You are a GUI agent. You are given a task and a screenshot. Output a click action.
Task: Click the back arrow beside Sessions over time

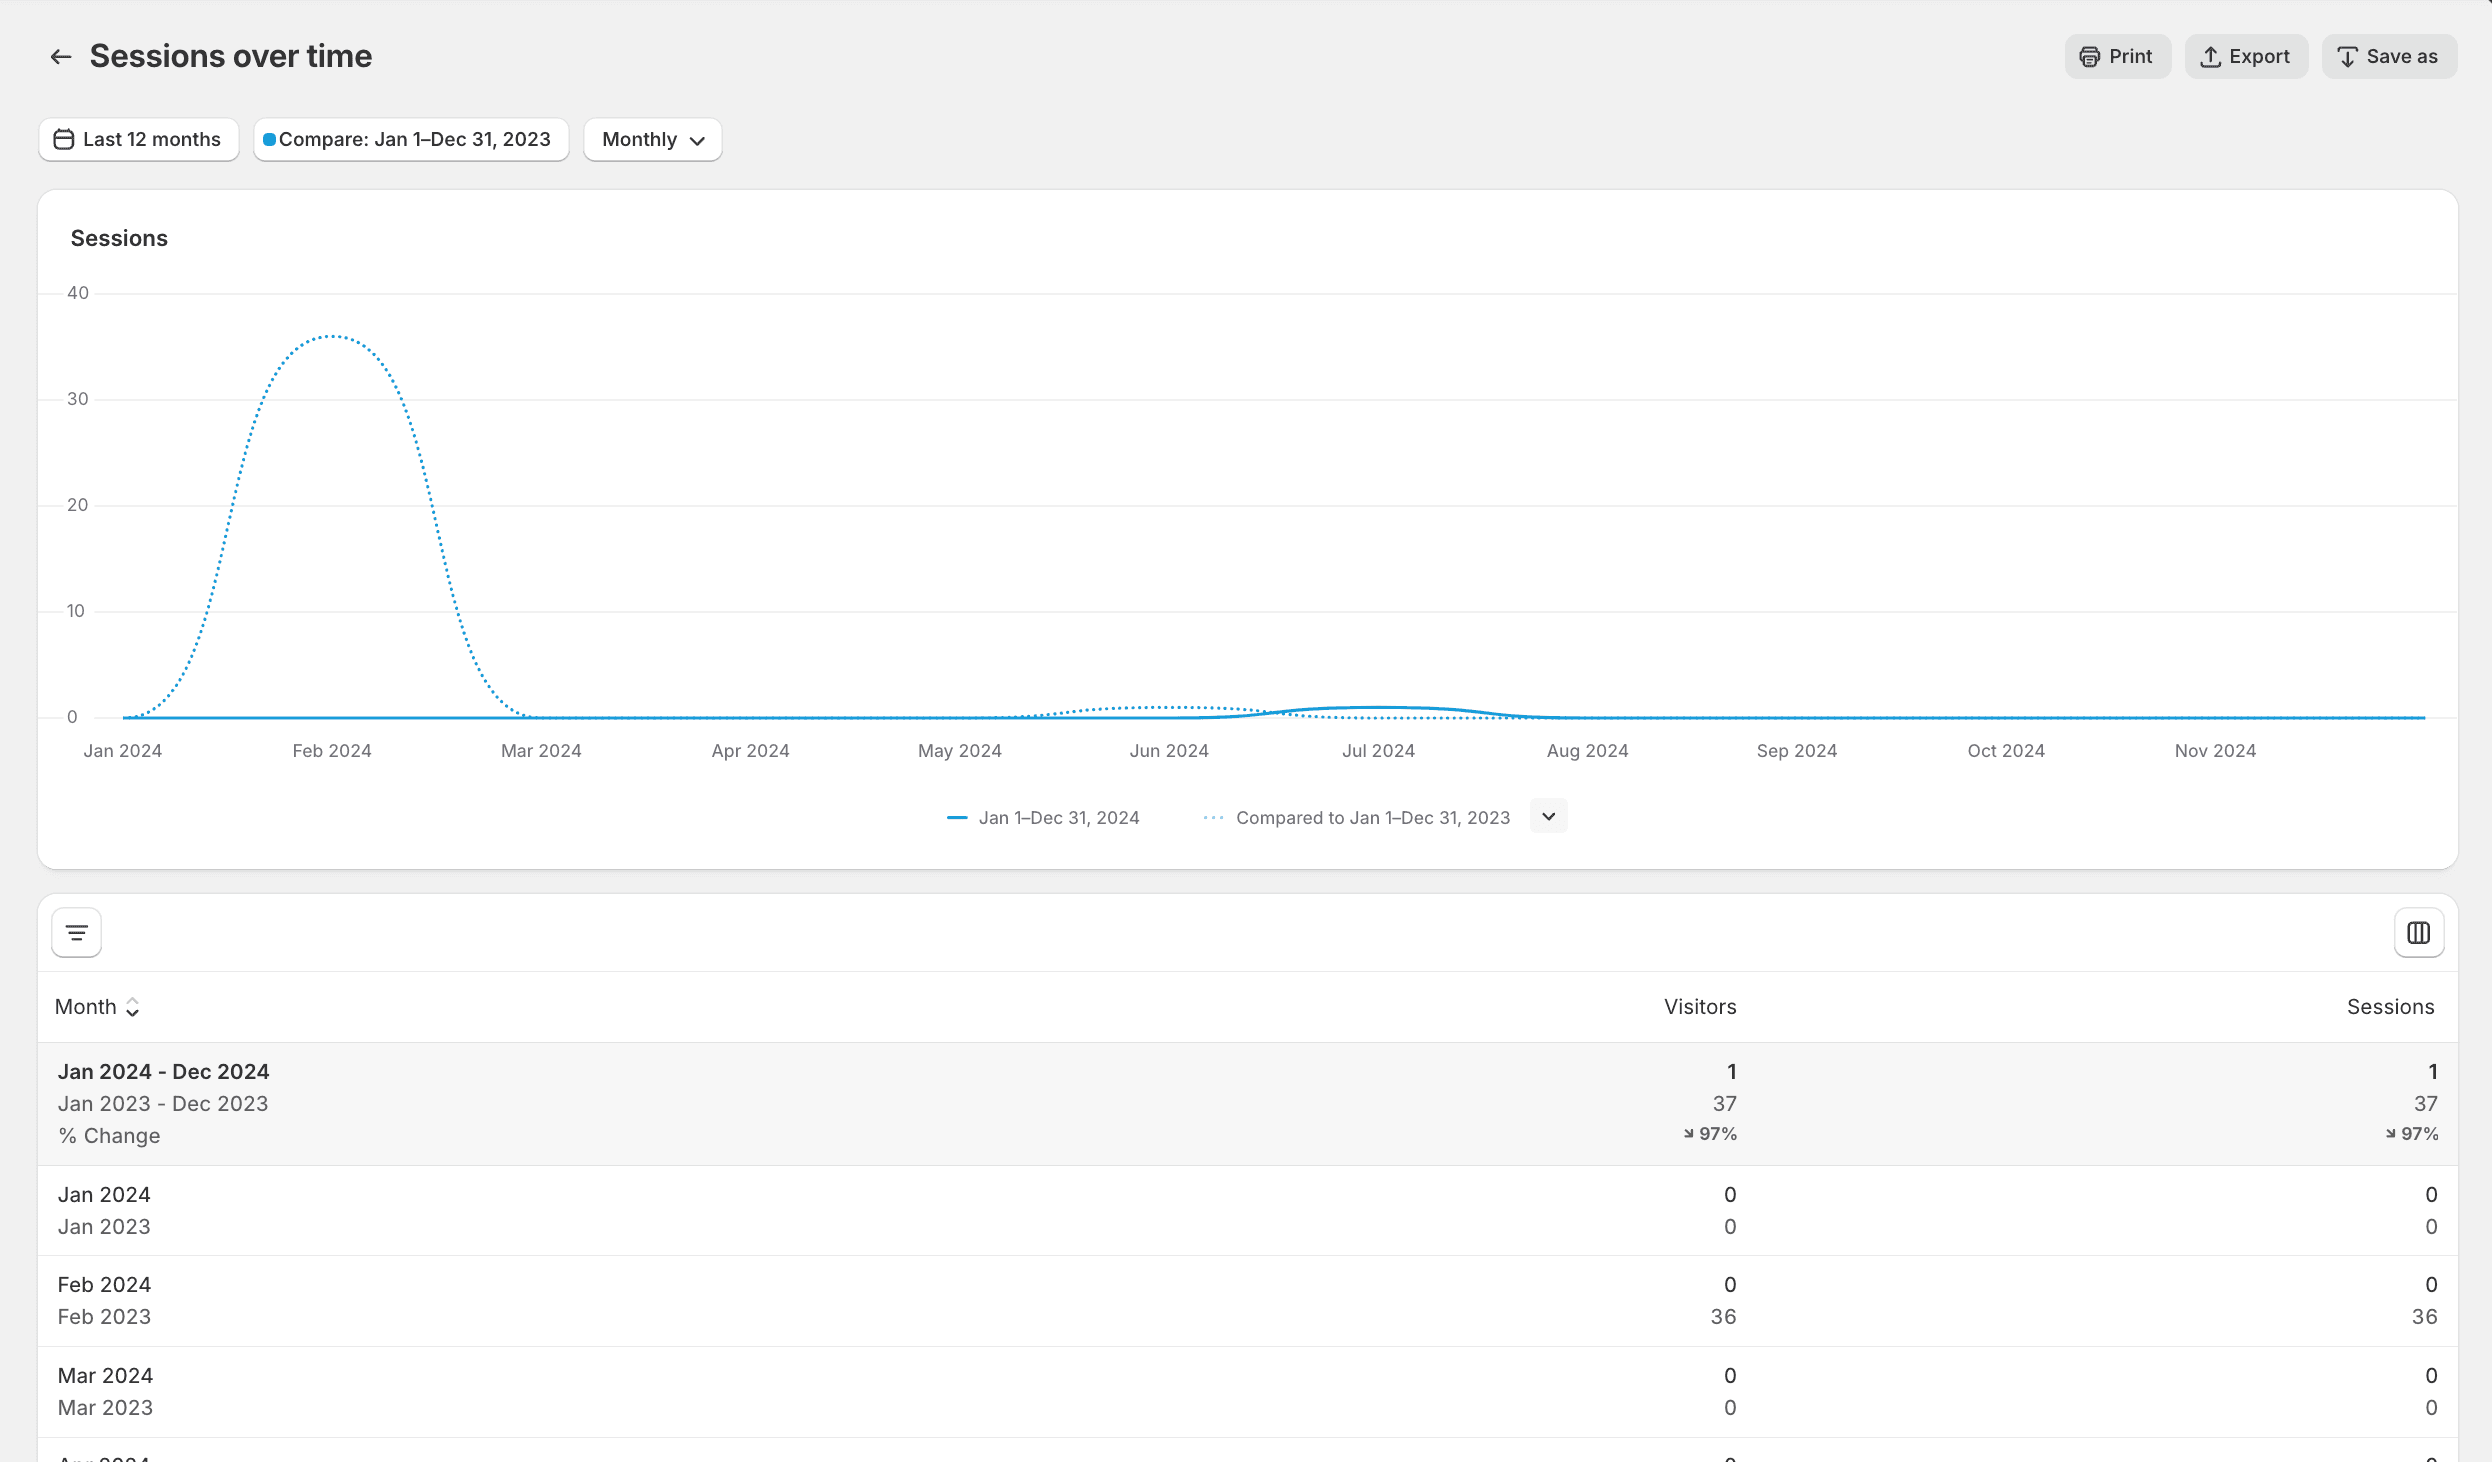[x=61, y=57]
